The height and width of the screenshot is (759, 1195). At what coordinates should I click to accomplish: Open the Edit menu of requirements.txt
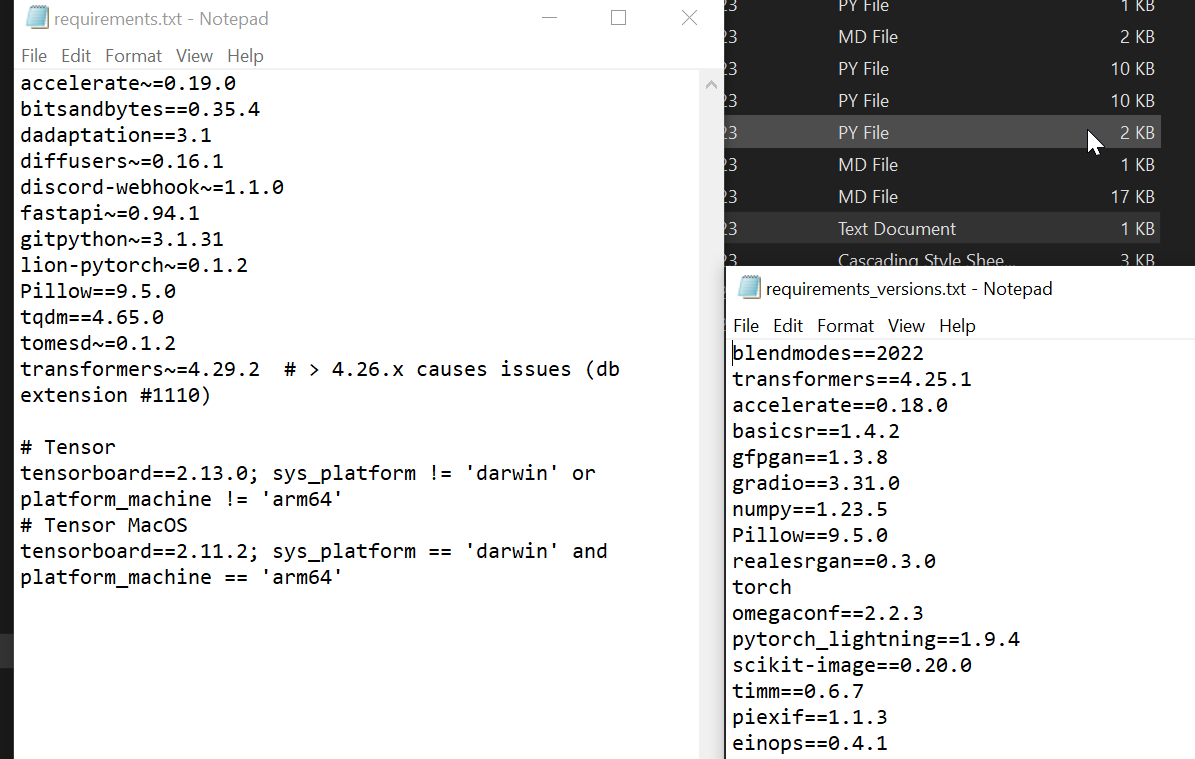pyautogui.click(x=75, y=55)
